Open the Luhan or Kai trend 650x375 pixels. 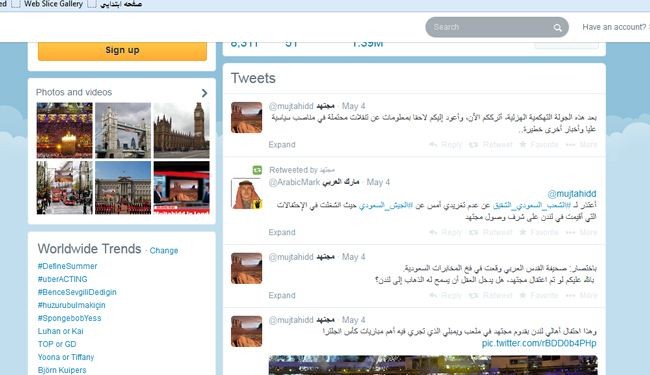[61, 331]
